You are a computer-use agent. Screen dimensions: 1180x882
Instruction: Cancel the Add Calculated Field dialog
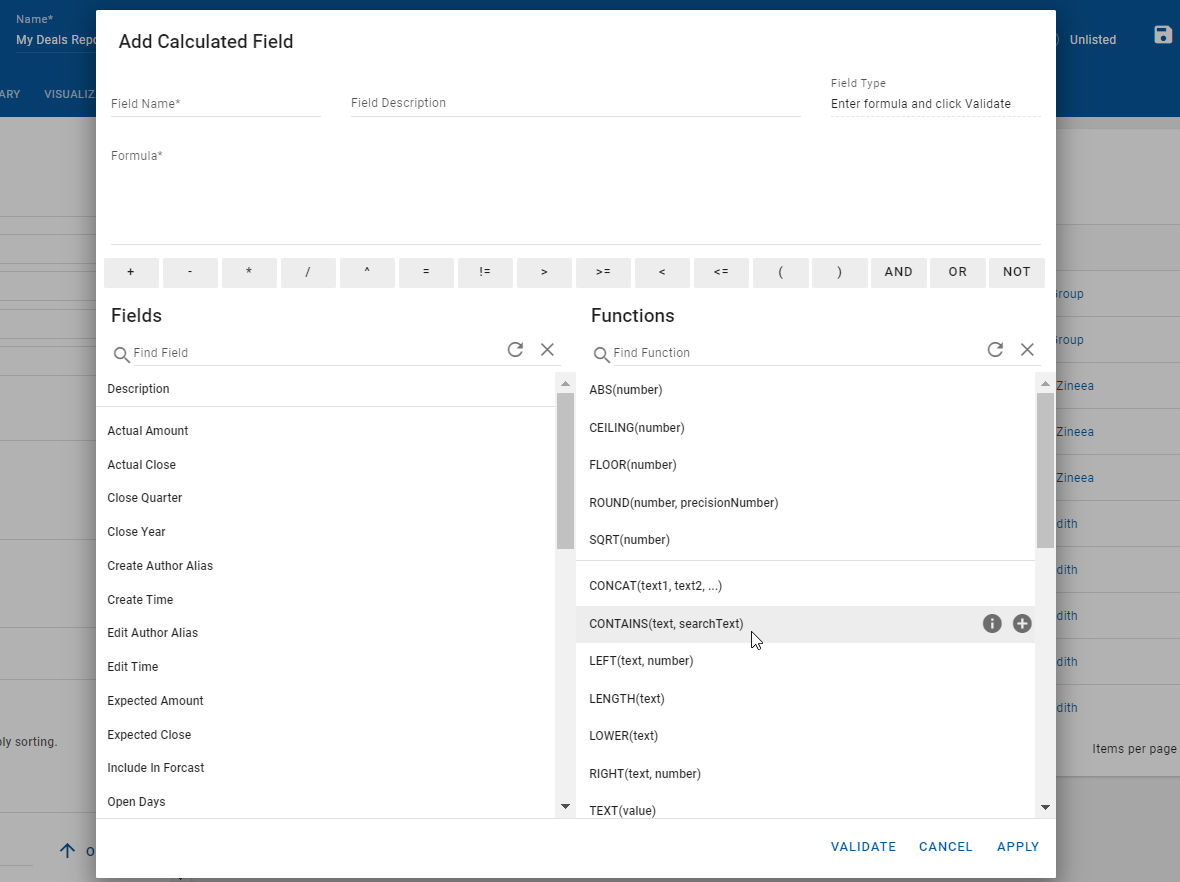(x=945, y=847)
